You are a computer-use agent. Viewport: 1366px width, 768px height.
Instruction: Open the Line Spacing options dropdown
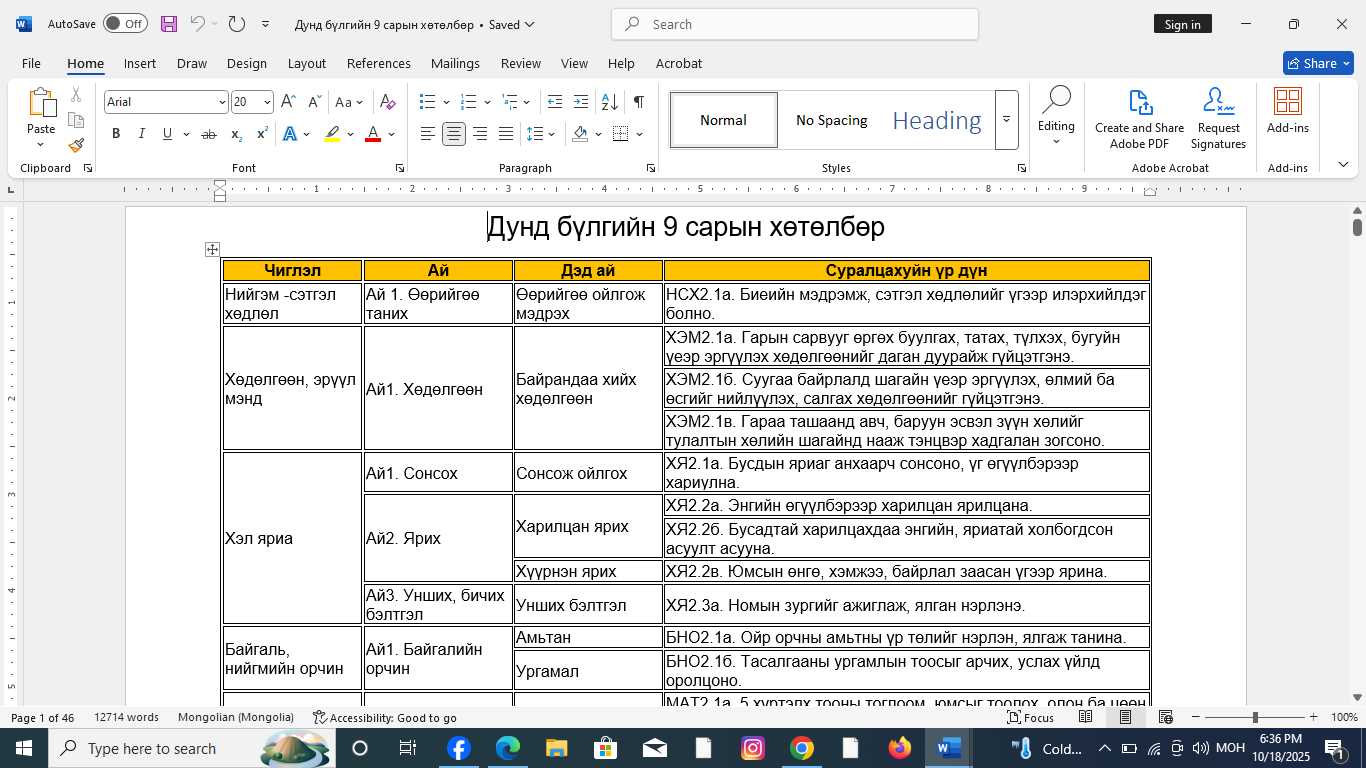click(x=540, y=133)
